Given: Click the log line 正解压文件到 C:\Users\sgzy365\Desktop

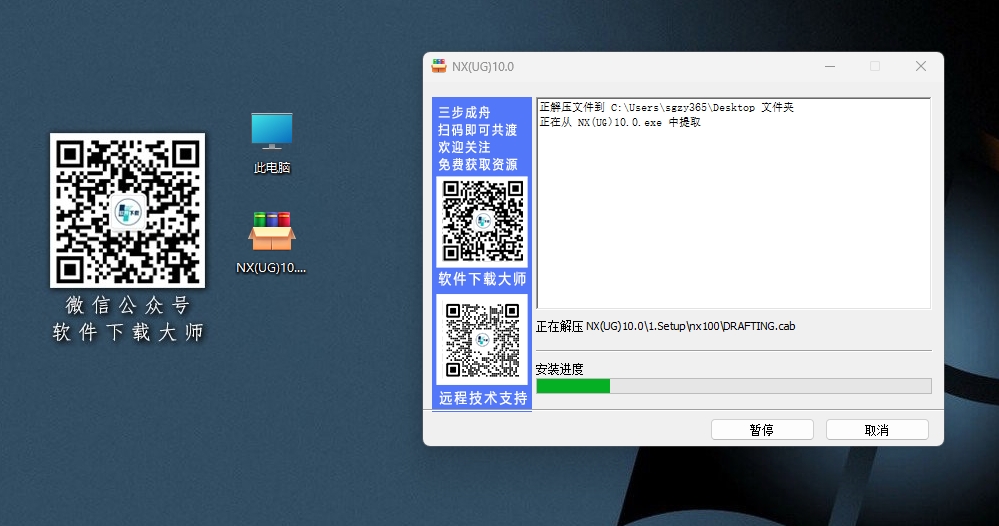Looking at the screenshot, I should pyautogui.click(x=666, y=108).
